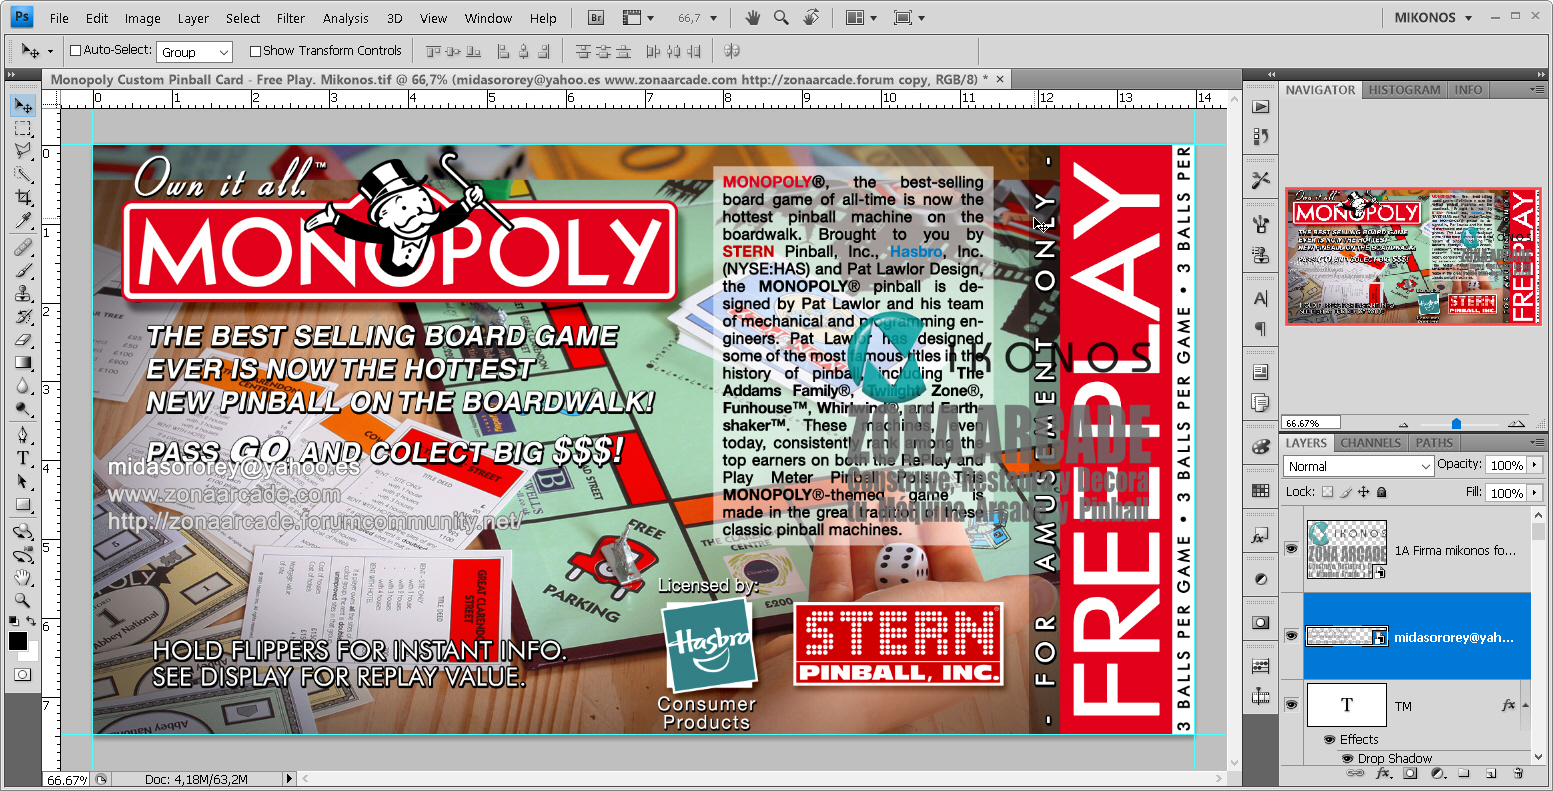Open the Styles panel fx icon in dock
This screenshot has width=1553, height=791.
[1260, 536]
